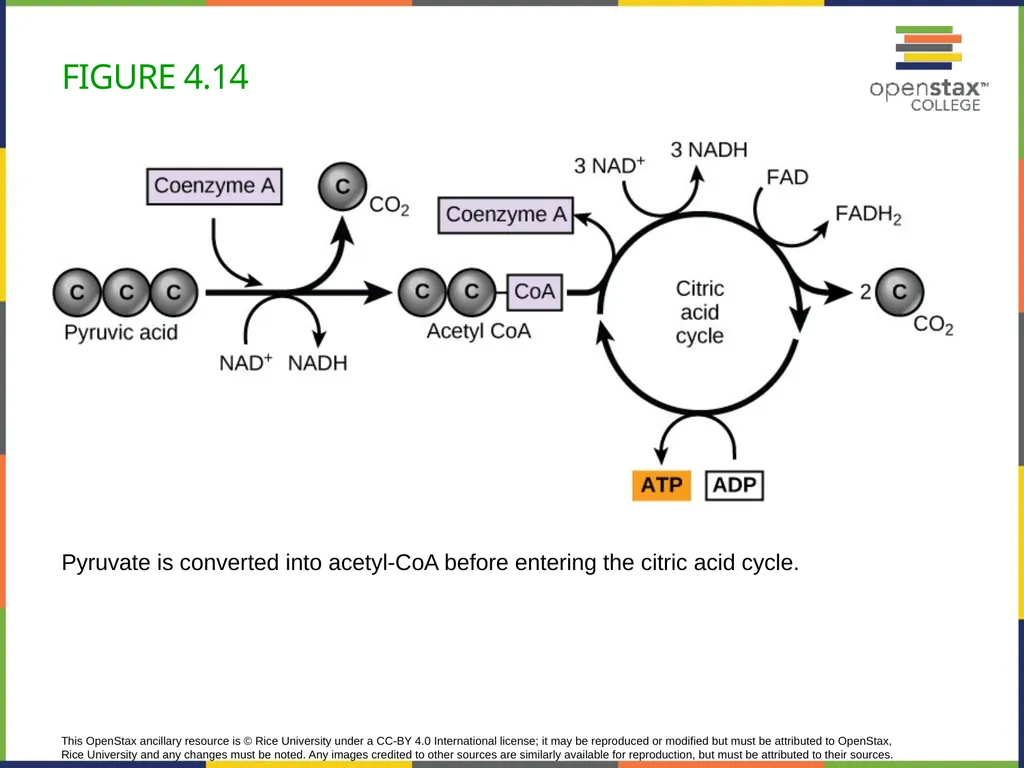This screenshot has width=1024, height=768.
Task: Click the first carbon sphere of Acetyl CoA
Action: pos(423,292)
